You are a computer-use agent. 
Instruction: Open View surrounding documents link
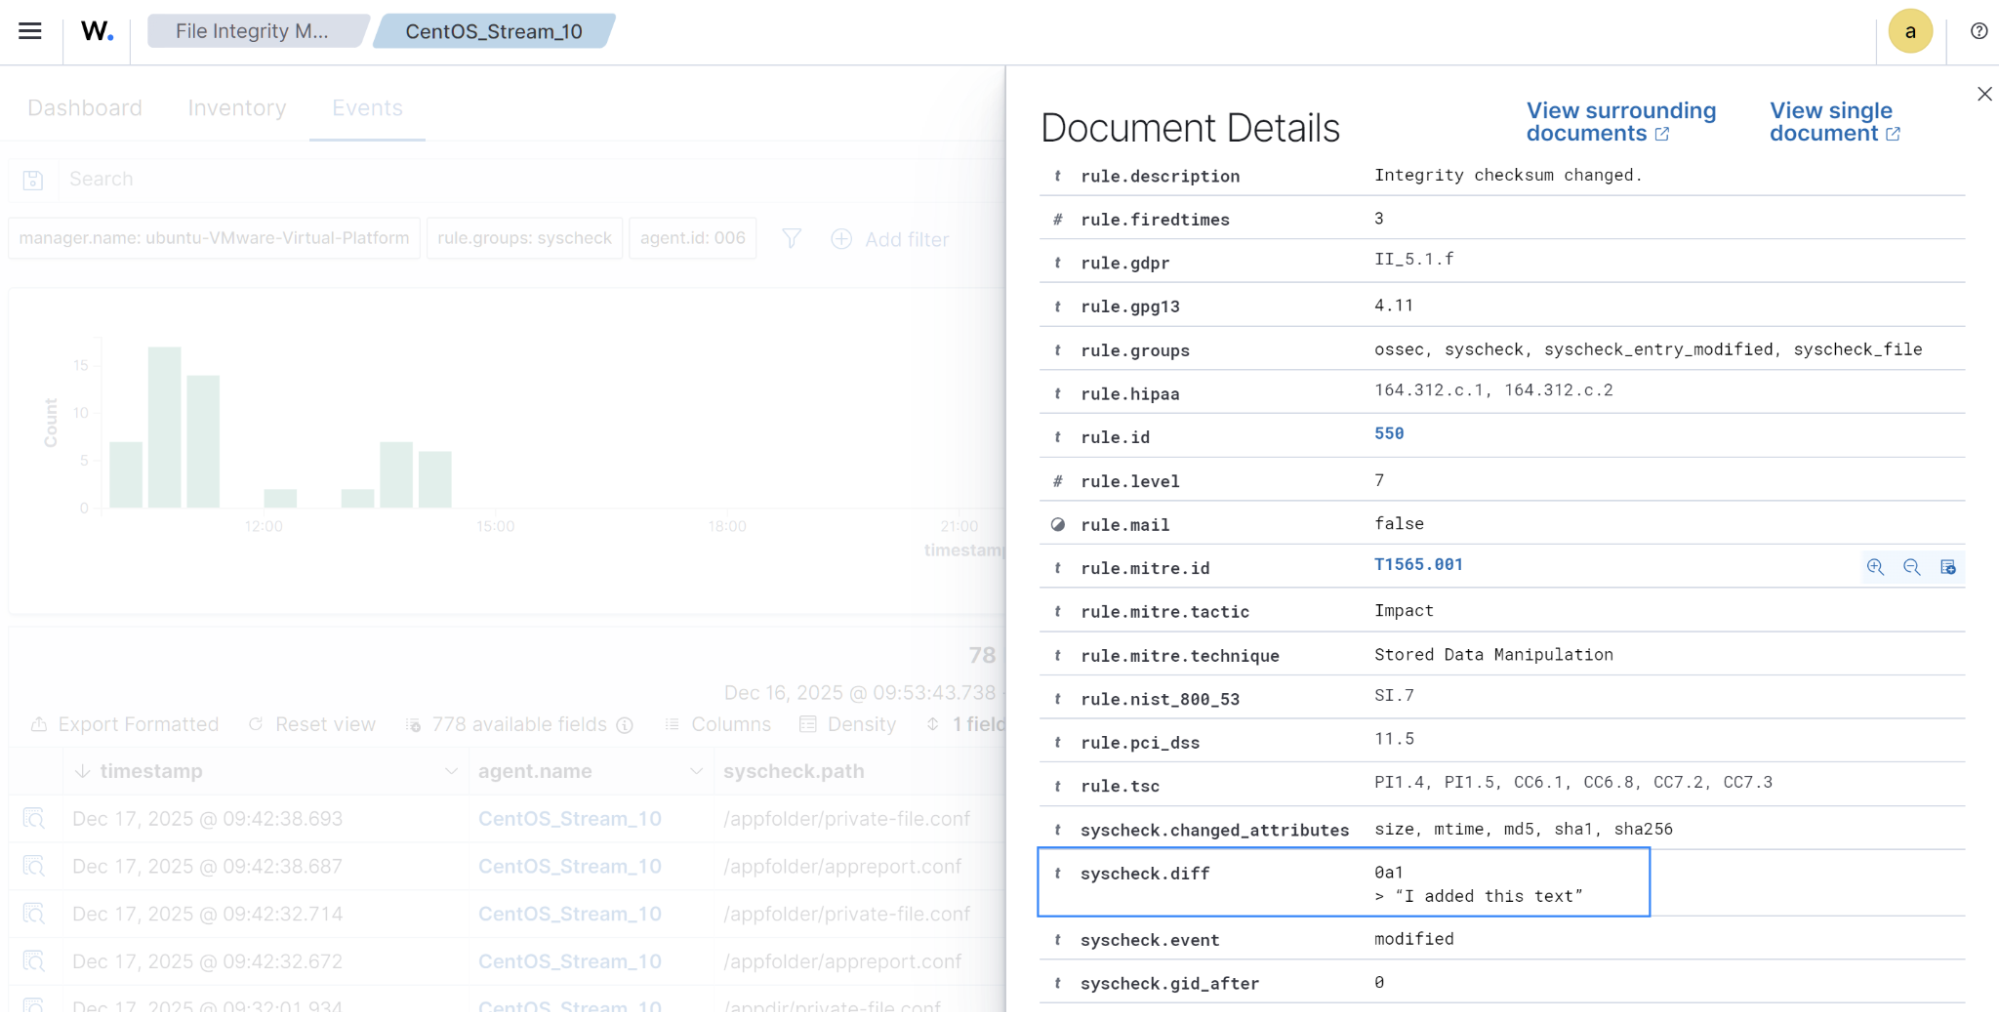(1620, 122)
